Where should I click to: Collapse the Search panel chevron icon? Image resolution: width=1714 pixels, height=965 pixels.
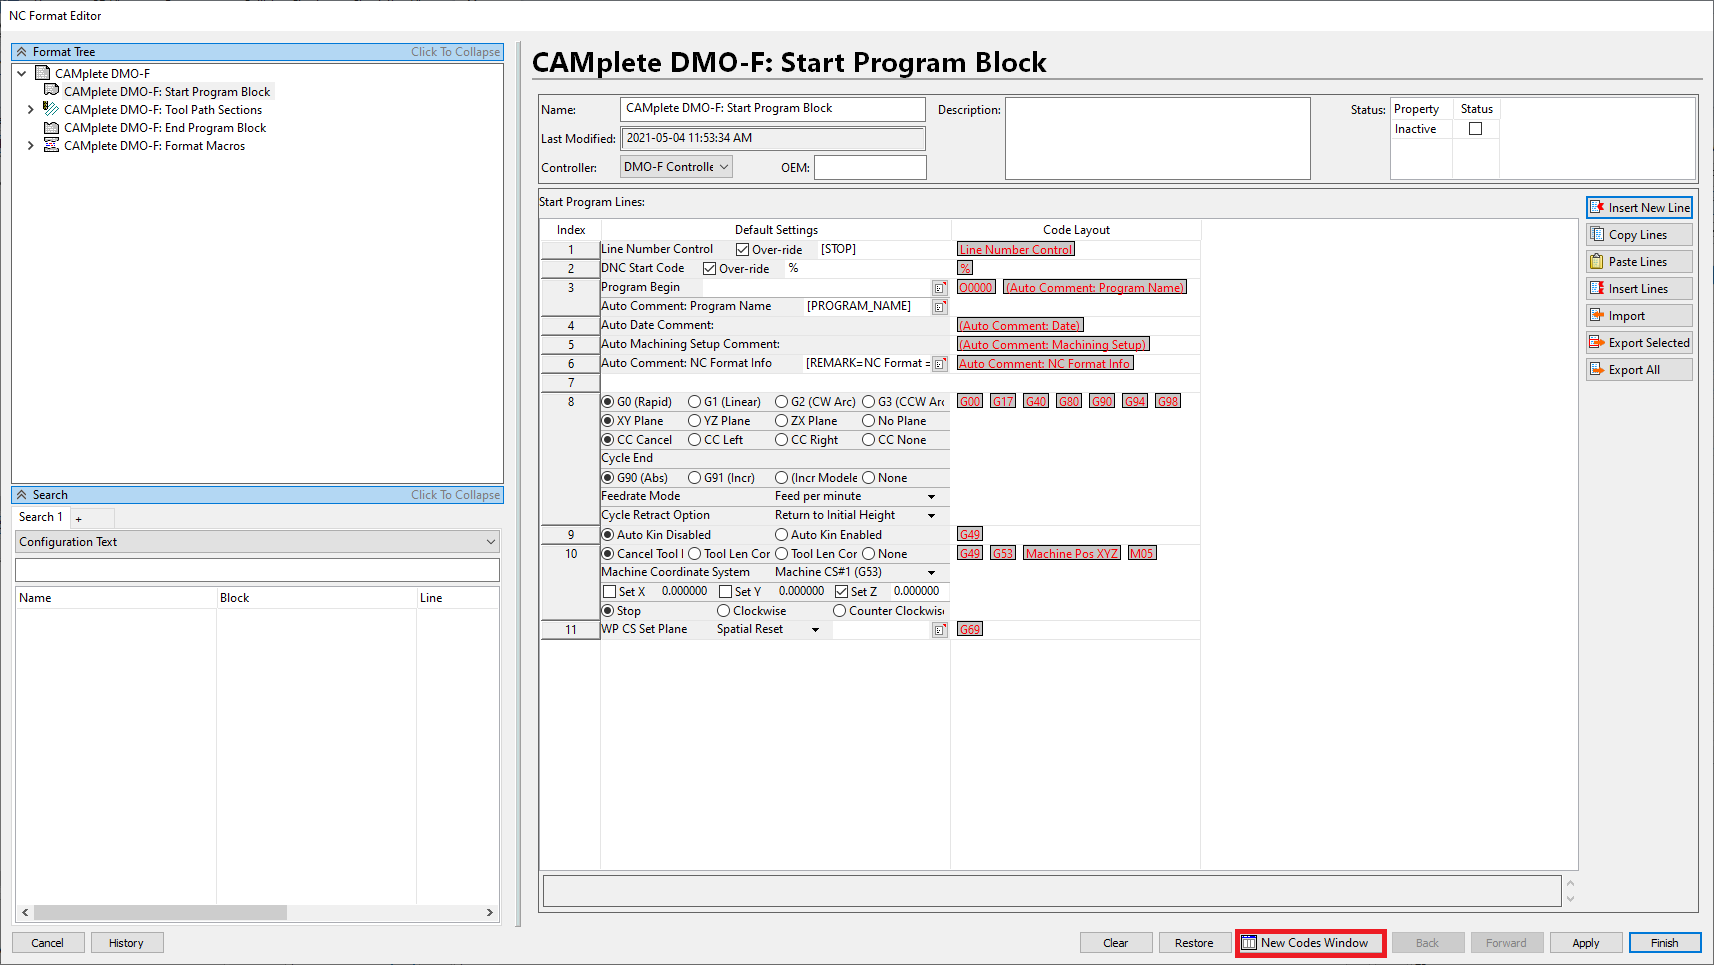click(21, 494)
